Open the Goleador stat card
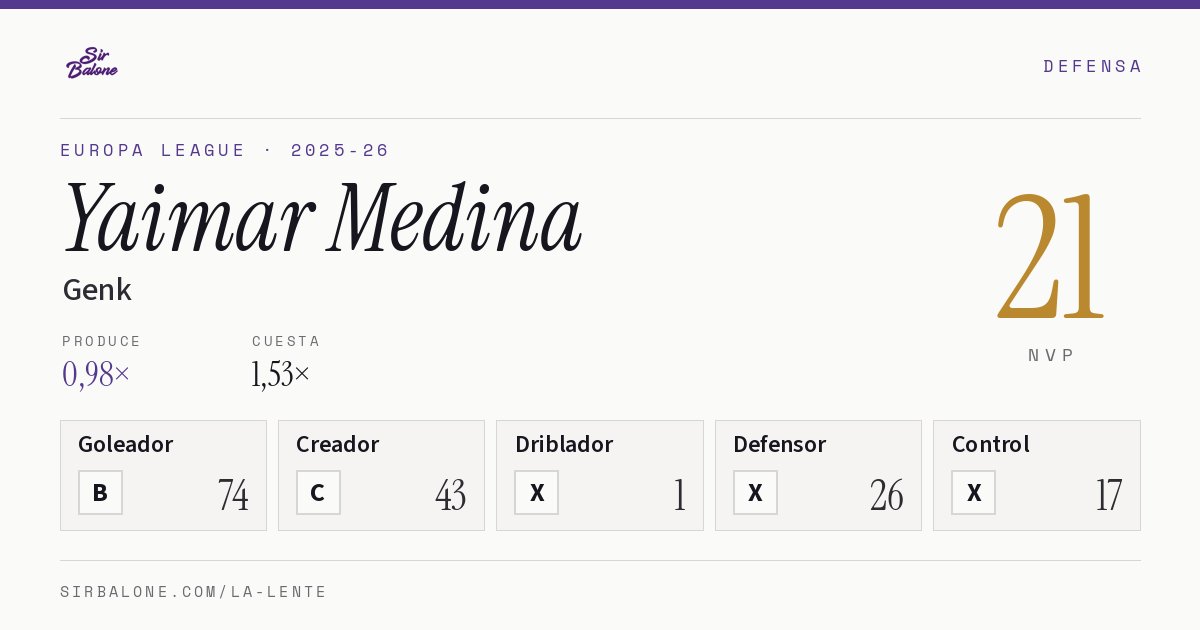 [163, 475]
